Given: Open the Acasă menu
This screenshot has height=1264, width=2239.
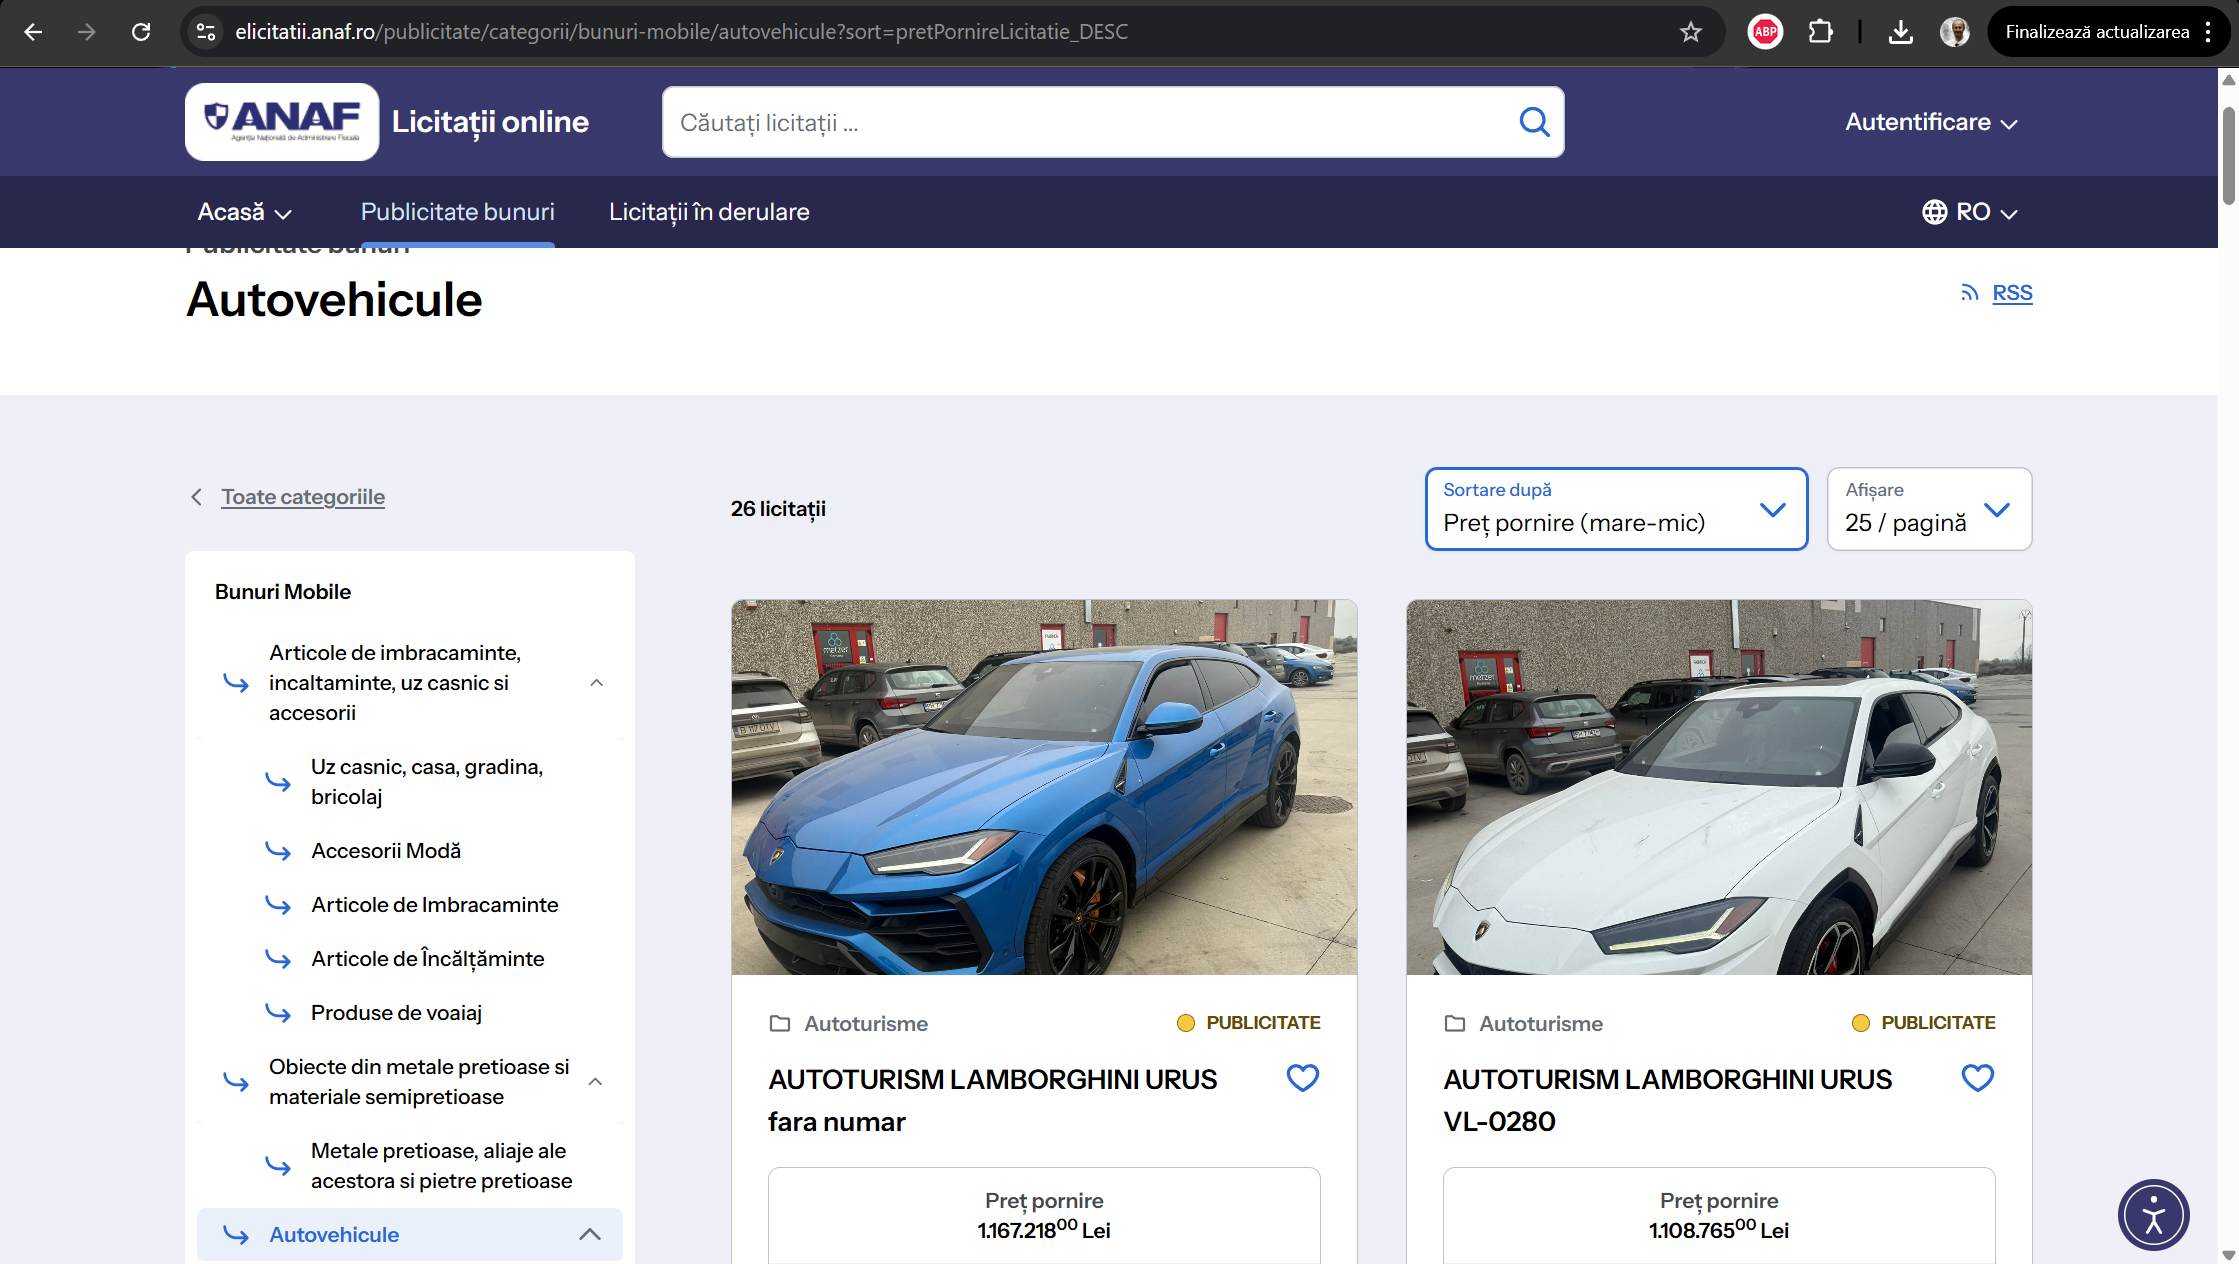Looking at the screenshot, I should (244, 212).
